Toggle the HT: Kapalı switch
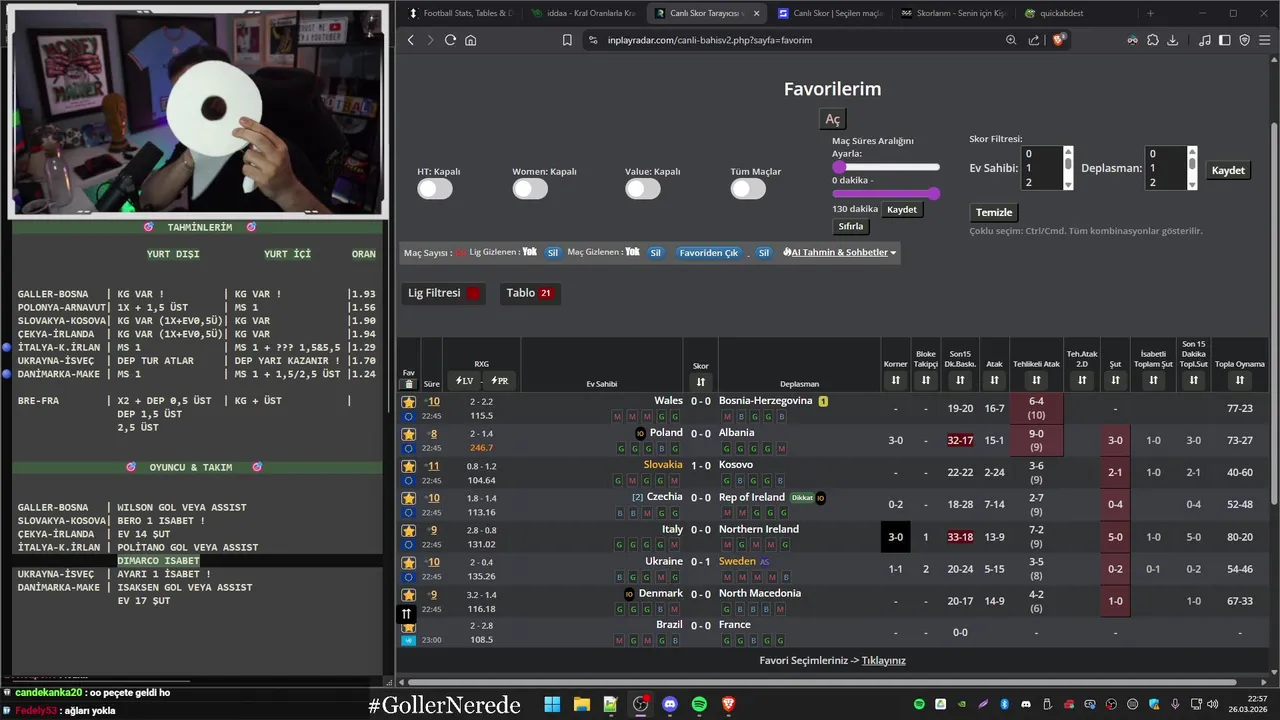Image resolution: width=1280 pixels, height=720 pixels. [435, 189]
